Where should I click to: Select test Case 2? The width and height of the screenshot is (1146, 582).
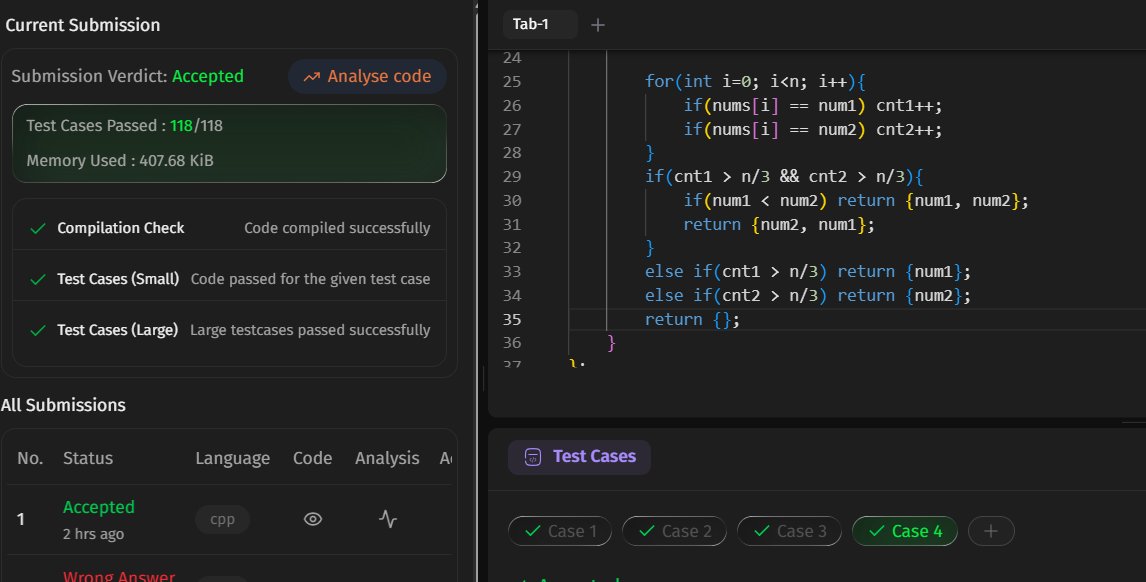[x=674, y=532]
